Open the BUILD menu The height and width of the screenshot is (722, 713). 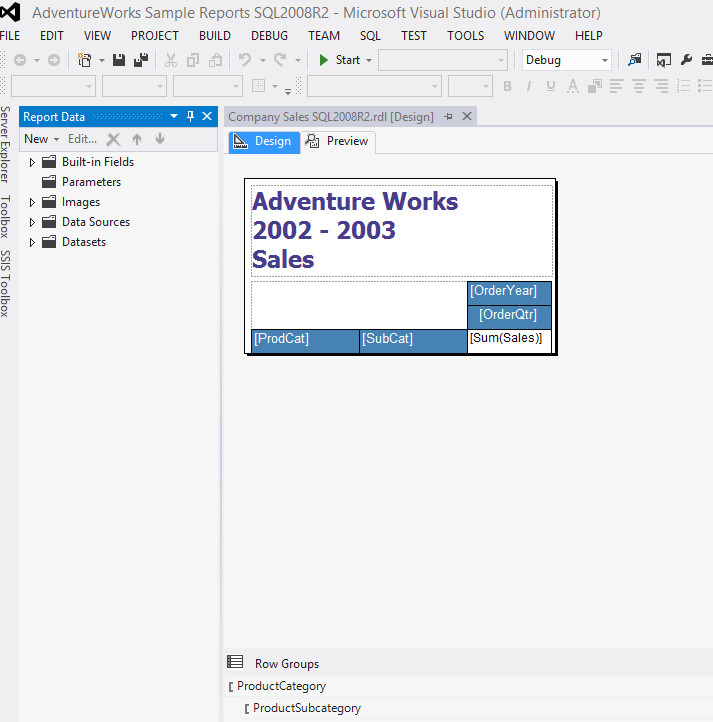(215, 35)
